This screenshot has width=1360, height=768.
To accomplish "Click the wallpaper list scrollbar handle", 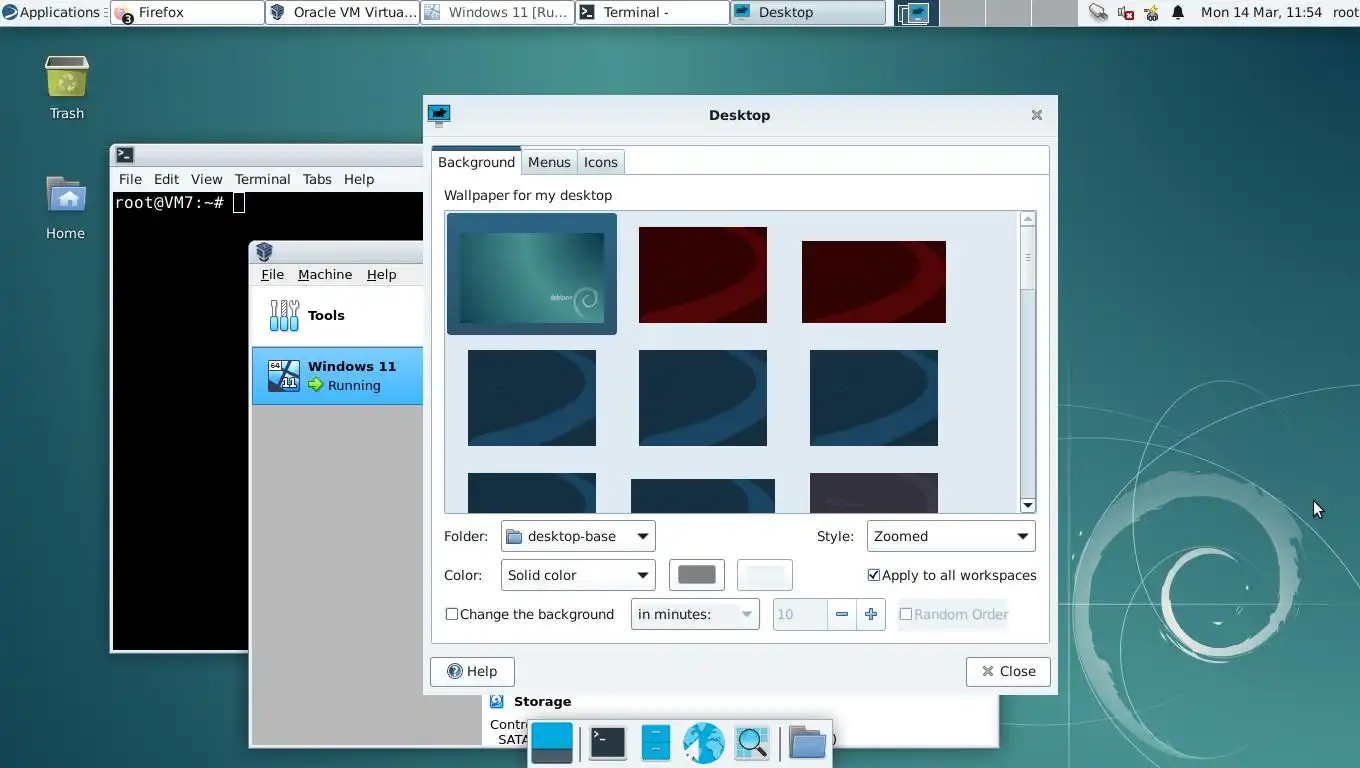I will (x=1027, y=258).
